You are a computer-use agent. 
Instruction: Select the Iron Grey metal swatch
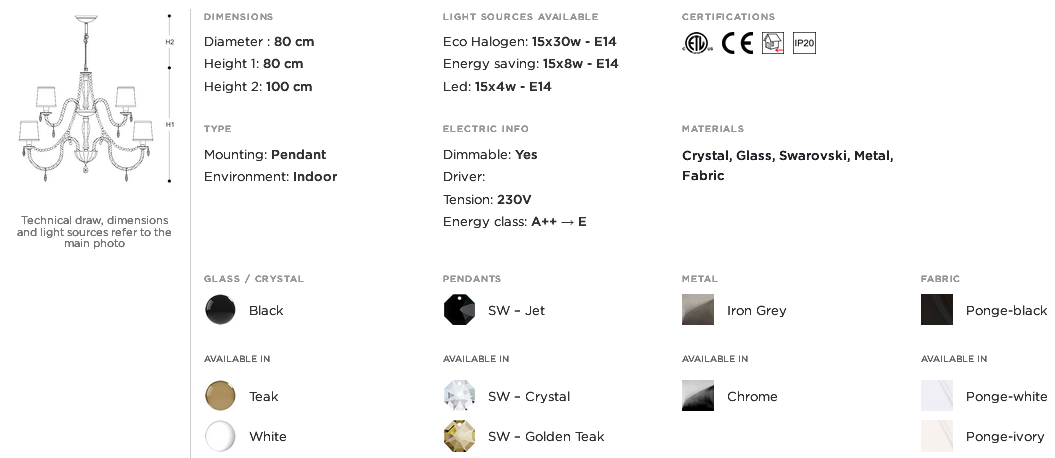click(698, 310)
